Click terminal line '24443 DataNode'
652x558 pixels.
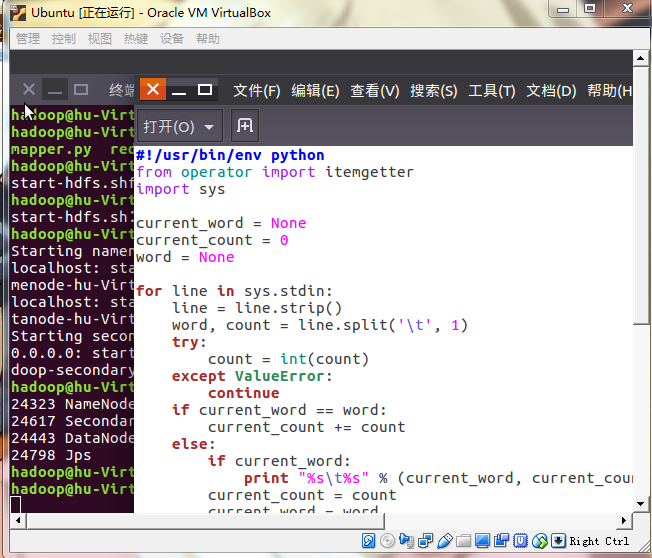pyautogui.click(x=72, y=438)
